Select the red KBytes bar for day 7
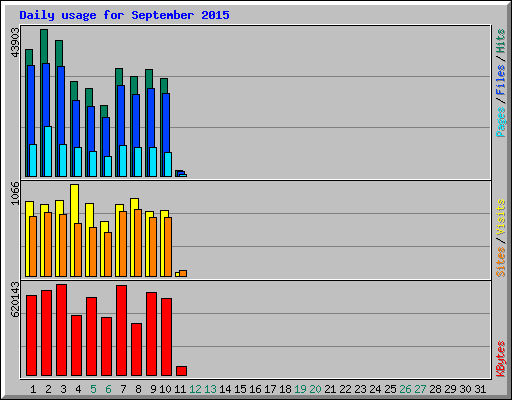The image size is (512, 400). 122,331
